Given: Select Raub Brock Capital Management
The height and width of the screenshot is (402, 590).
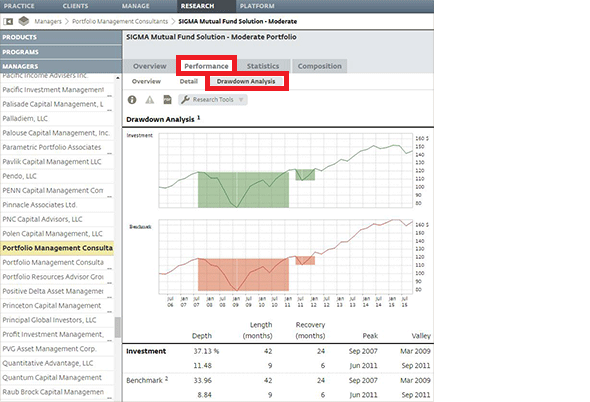Looking at the screenshot, I should coord(57,392).
